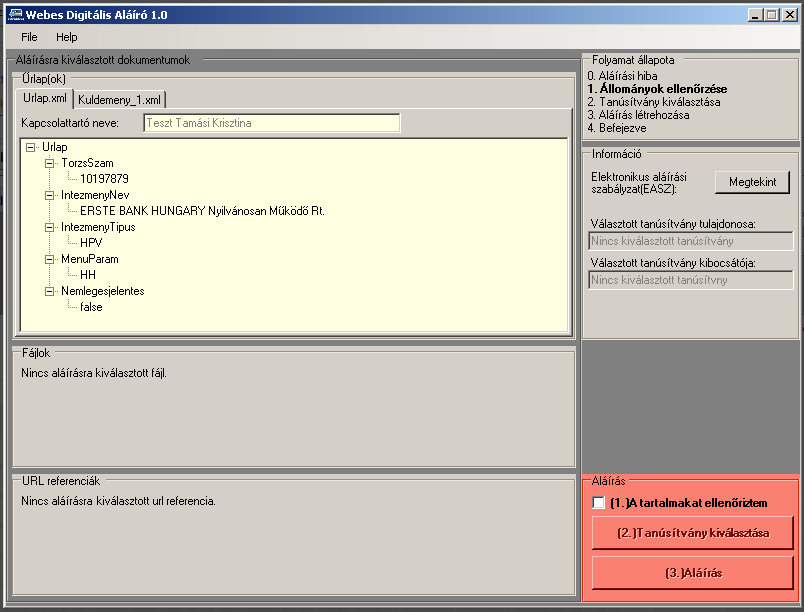Click status step Állományok ellenőrzése

pos(657,89)
